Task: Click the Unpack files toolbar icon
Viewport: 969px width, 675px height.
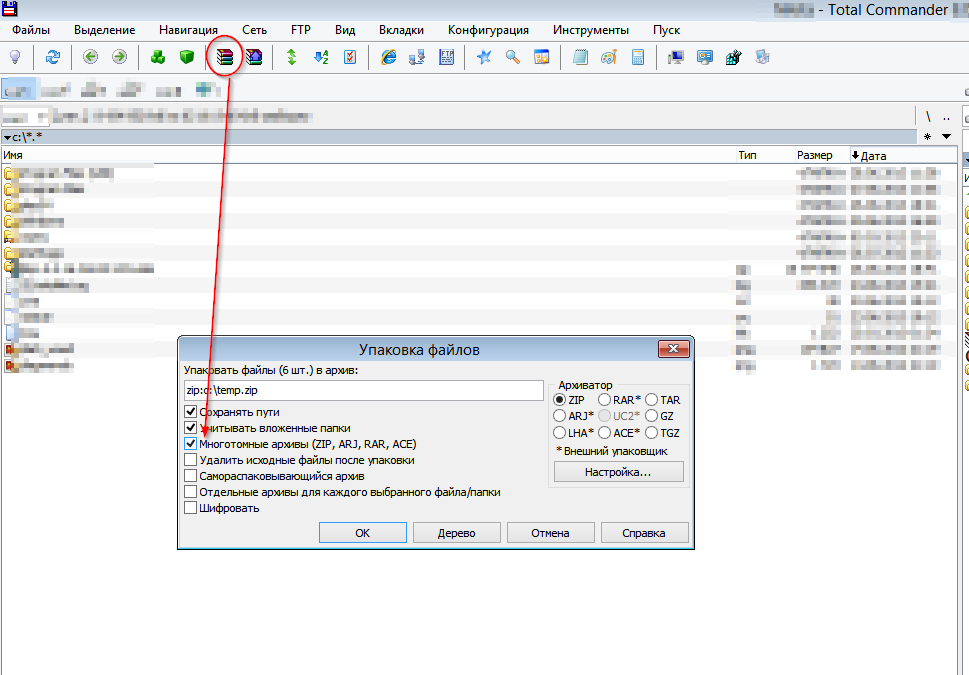Action: pos(254,58)
